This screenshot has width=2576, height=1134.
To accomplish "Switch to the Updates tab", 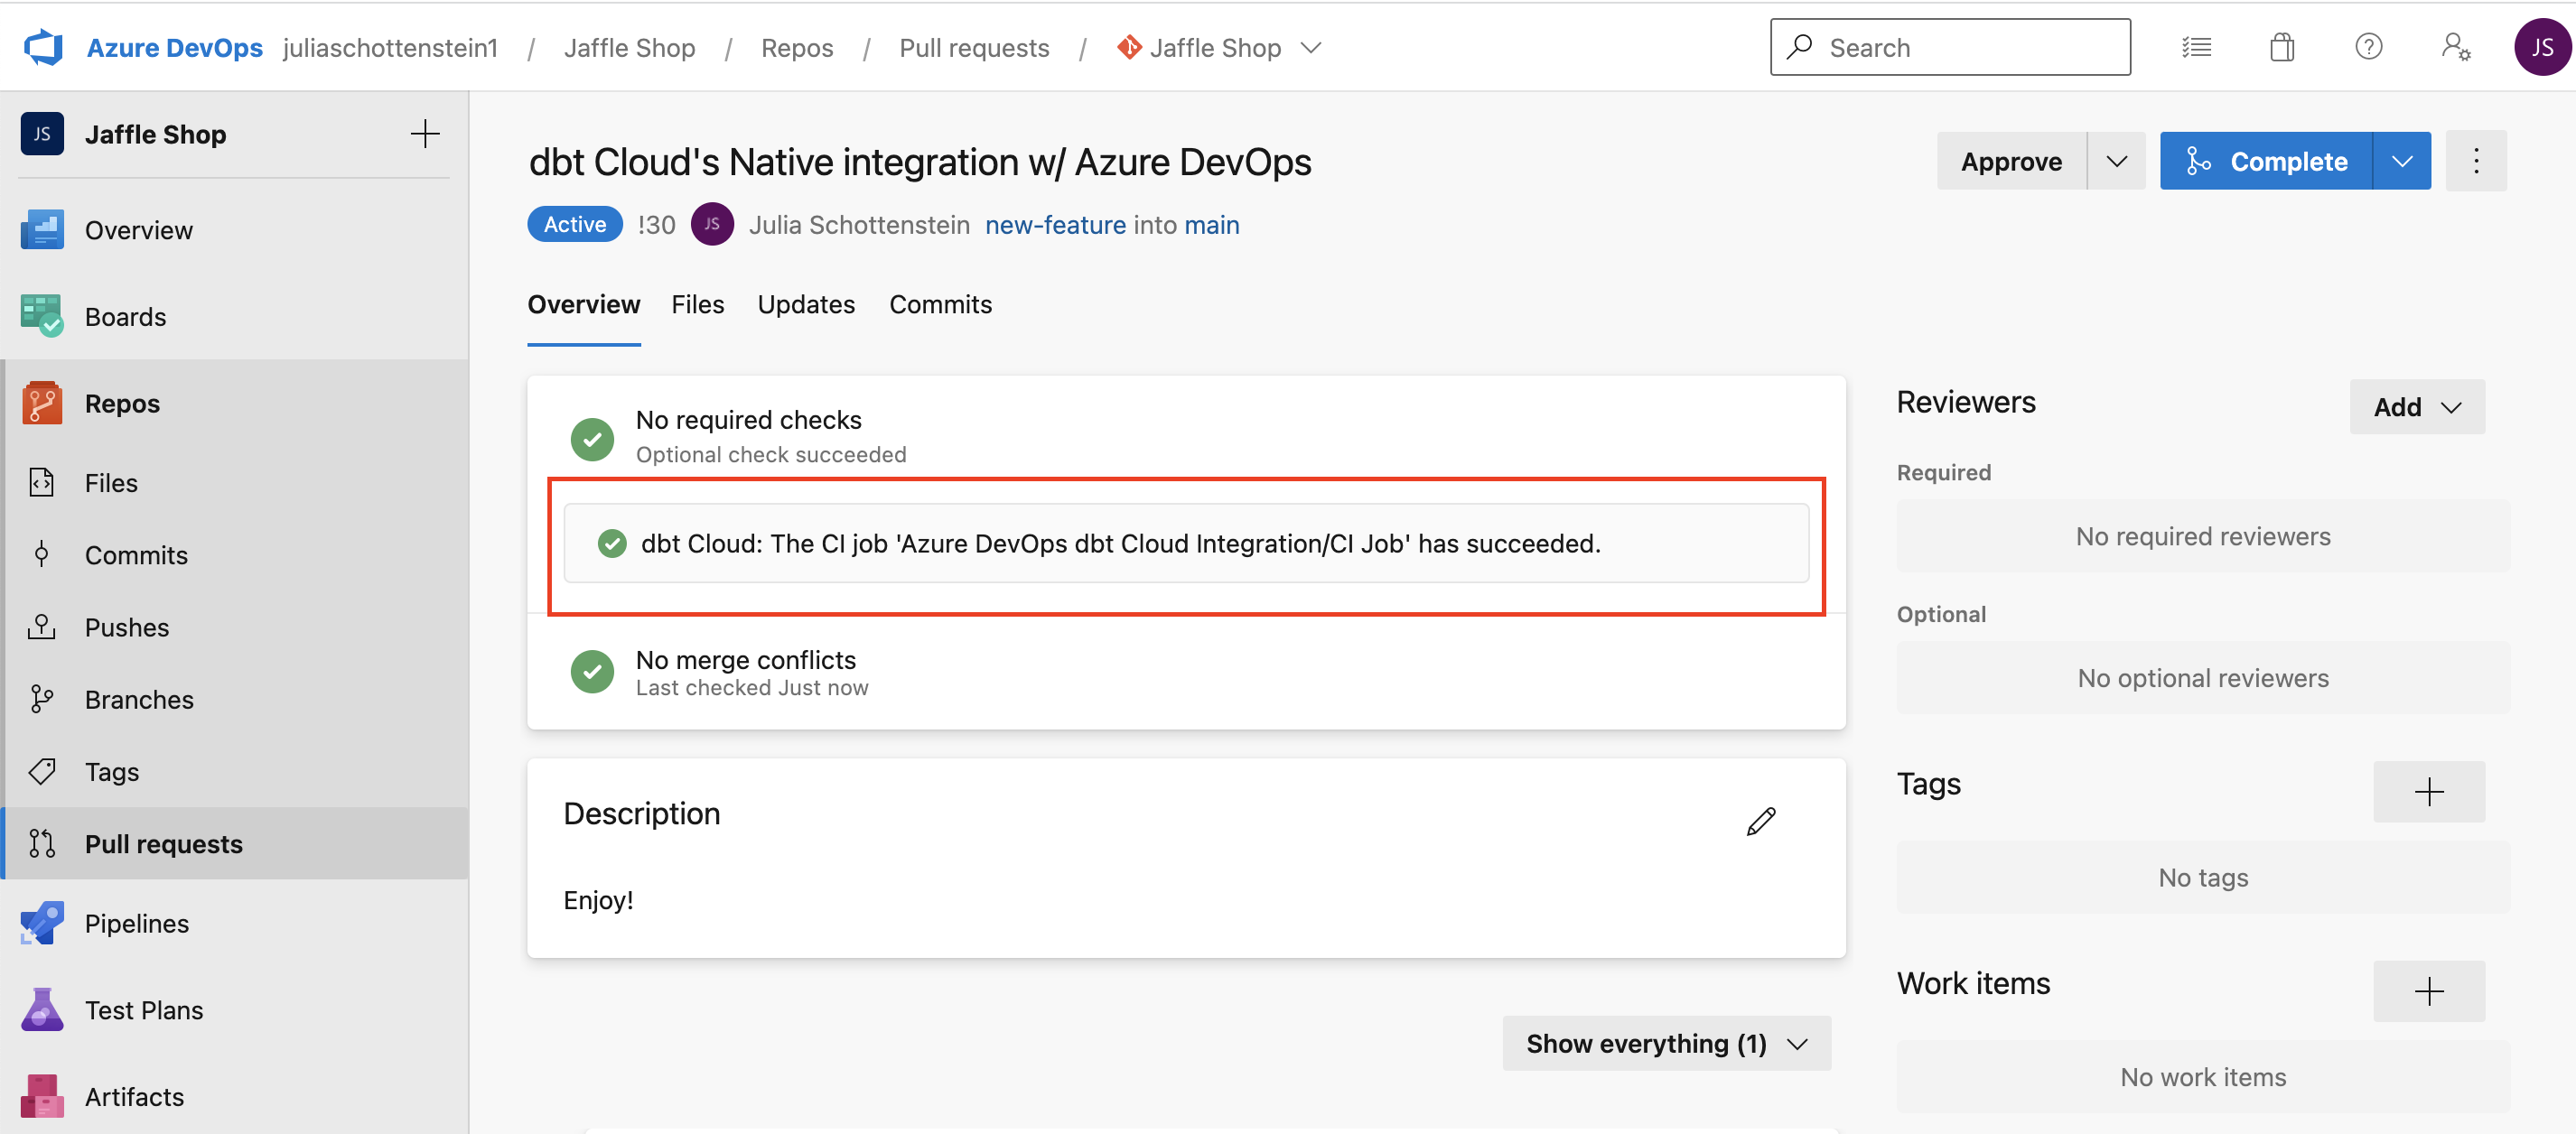I will (x=806, y=305).
